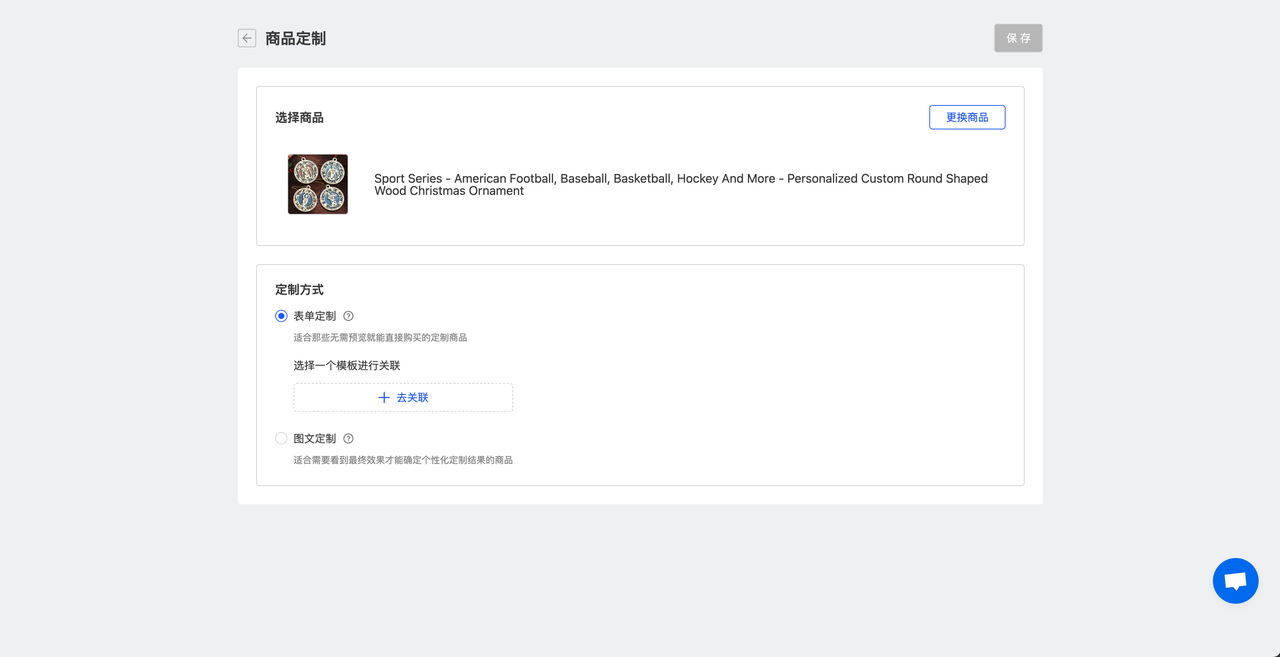This screenshot has height=657, width=1280.
Task: Go back using the arrow icon
Action: click(x=247, y=38)
